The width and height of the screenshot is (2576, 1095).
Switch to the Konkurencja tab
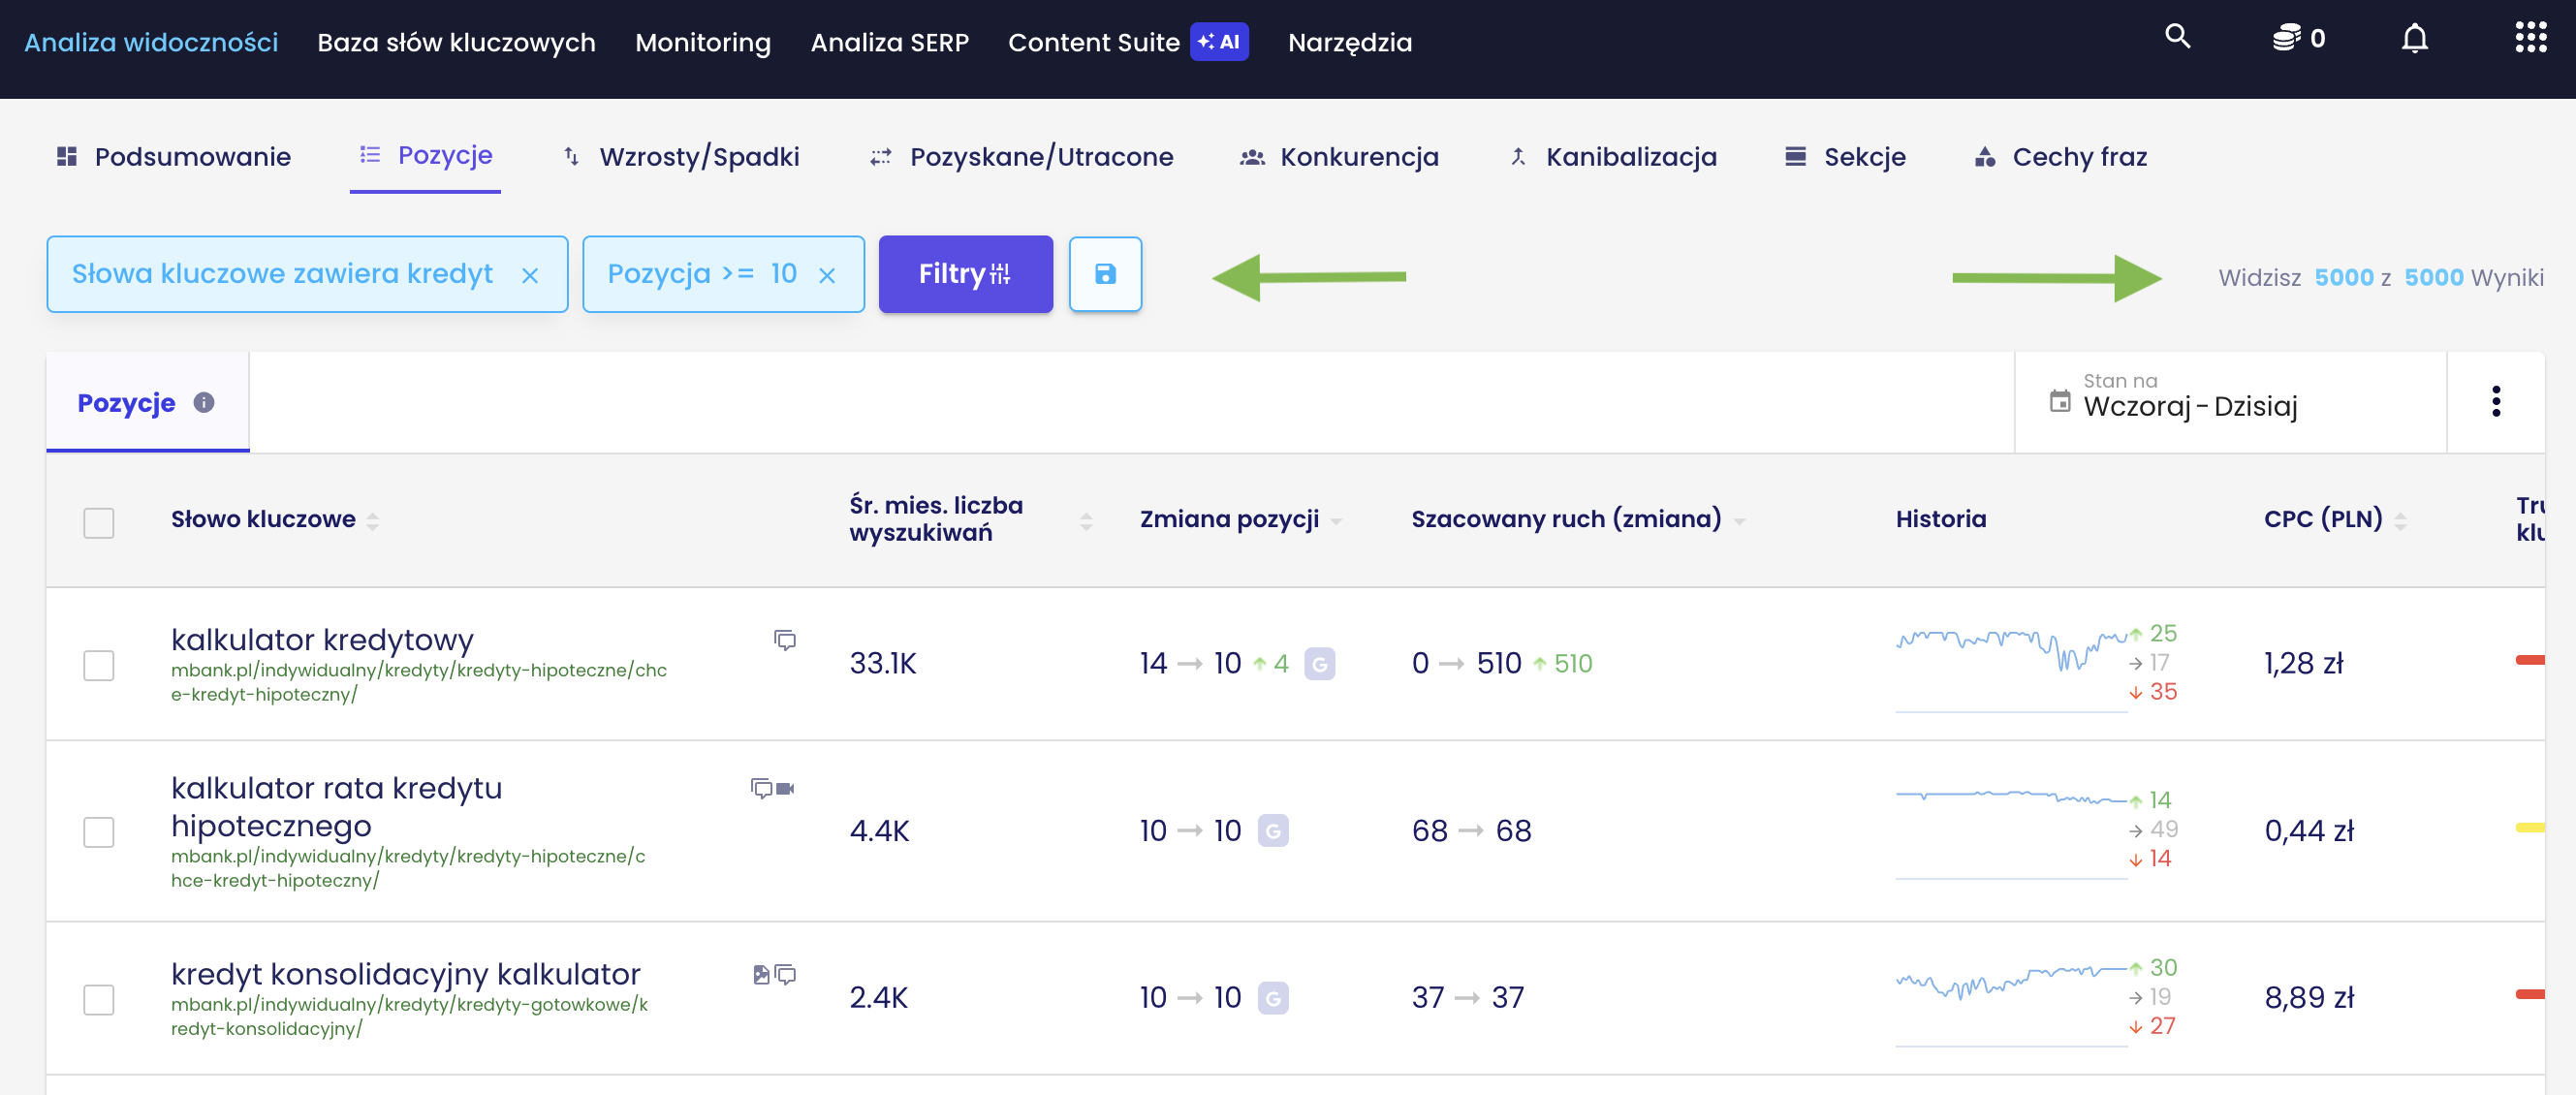(1339, 156)
